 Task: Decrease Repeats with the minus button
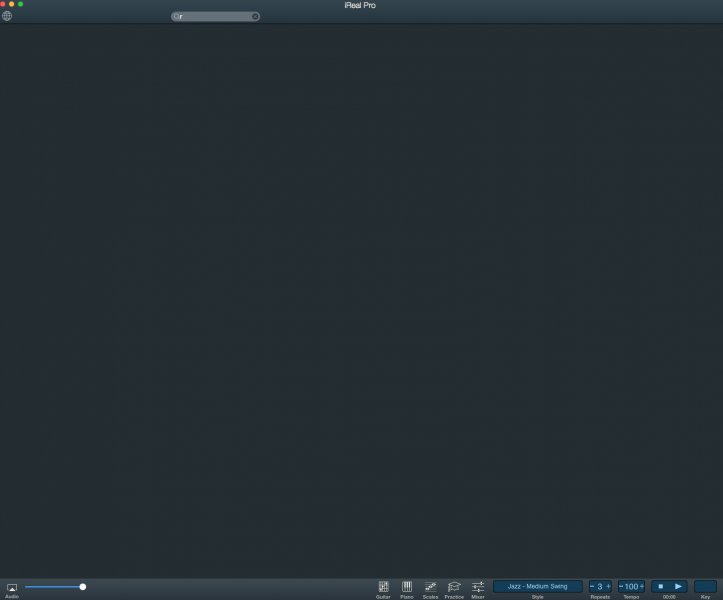(x=592, y=586)
